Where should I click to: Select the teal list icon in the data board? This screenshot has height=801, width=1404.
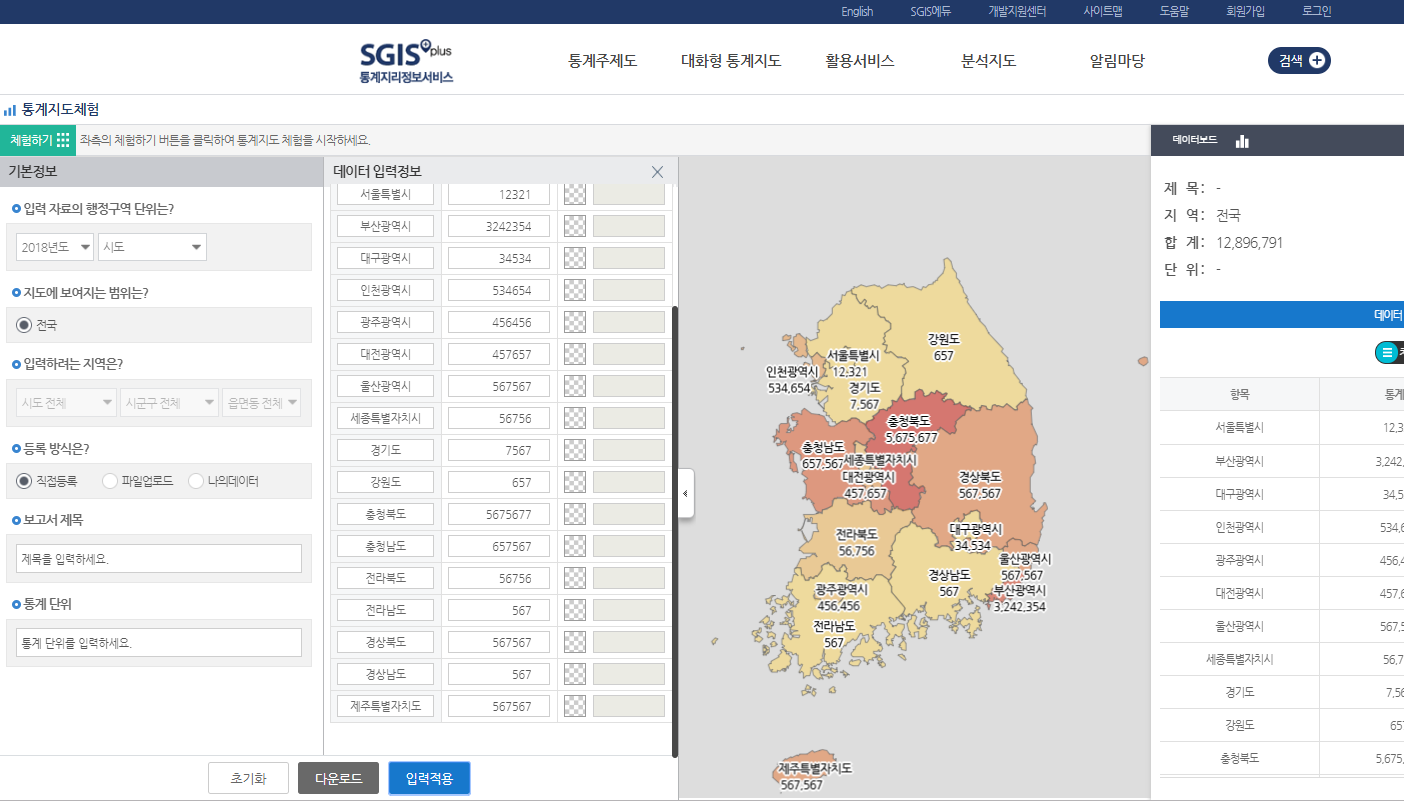click(1387, 352)
